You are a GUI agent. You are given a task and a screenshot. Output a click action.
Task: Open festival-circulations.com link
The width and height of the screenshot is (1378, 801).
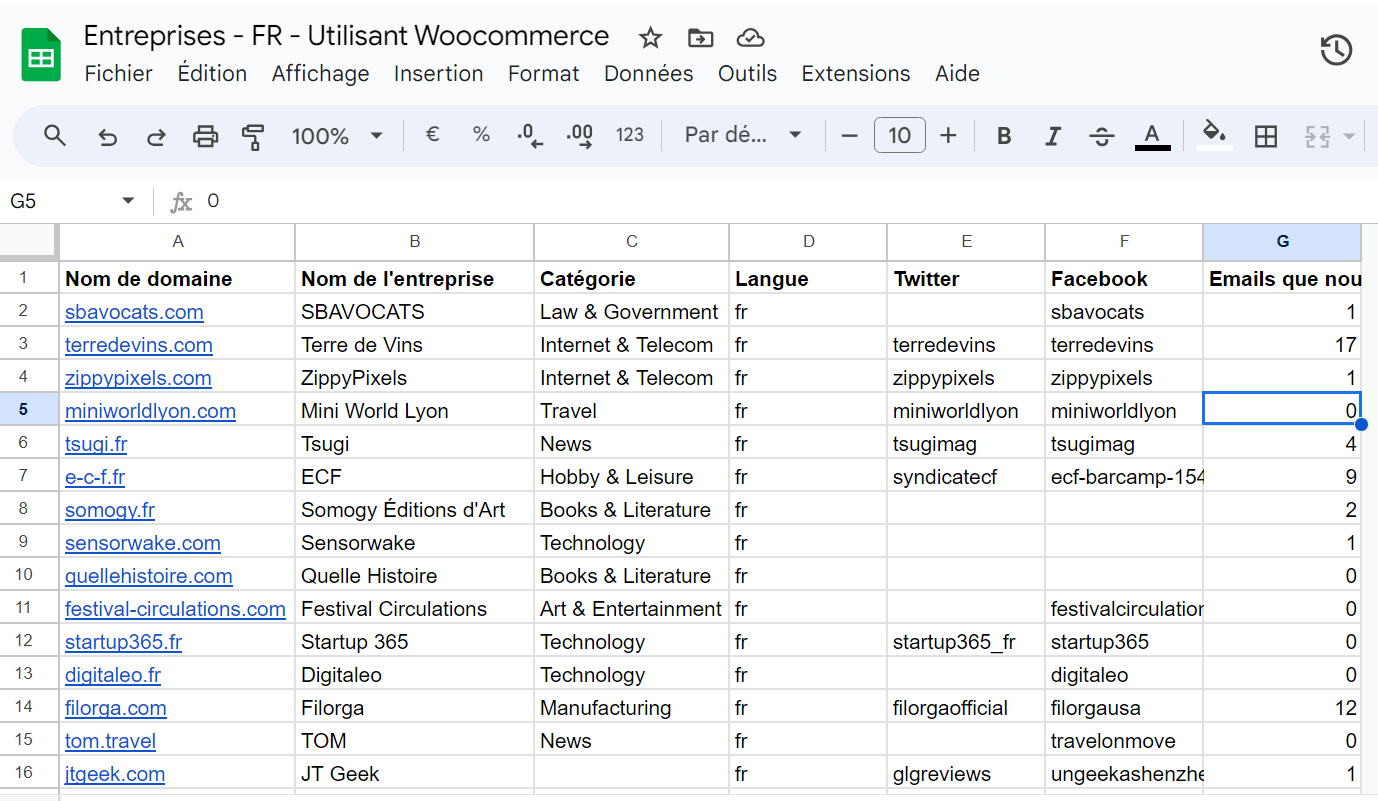click(x=175, y=609)
